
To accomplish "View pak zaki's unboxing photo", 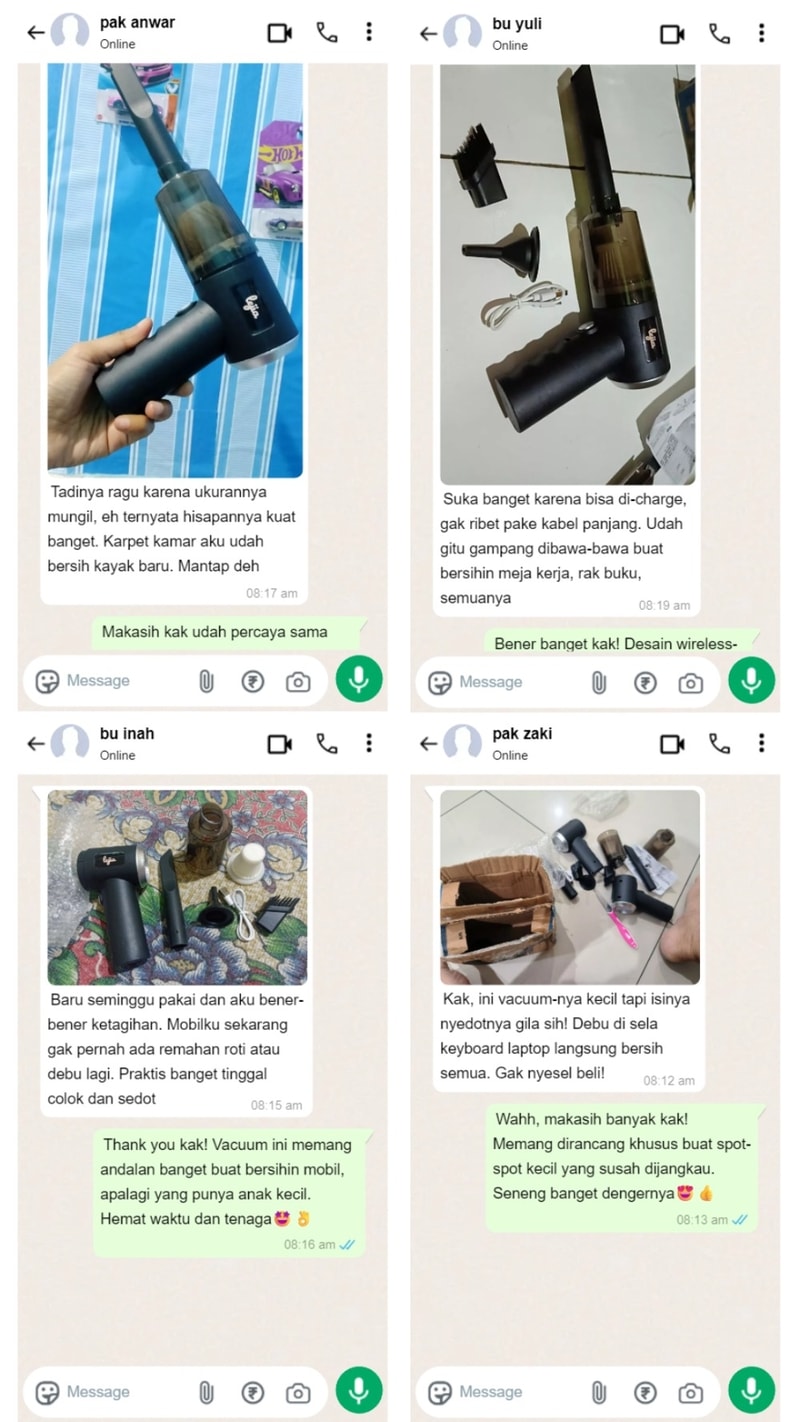I will (570, 887).
